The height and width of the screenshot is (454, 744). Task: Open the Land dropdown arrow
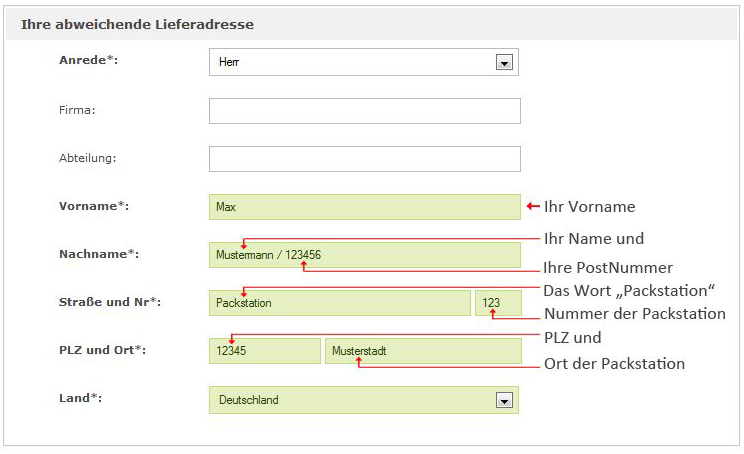pyautogui.click(x=504, y=400)
